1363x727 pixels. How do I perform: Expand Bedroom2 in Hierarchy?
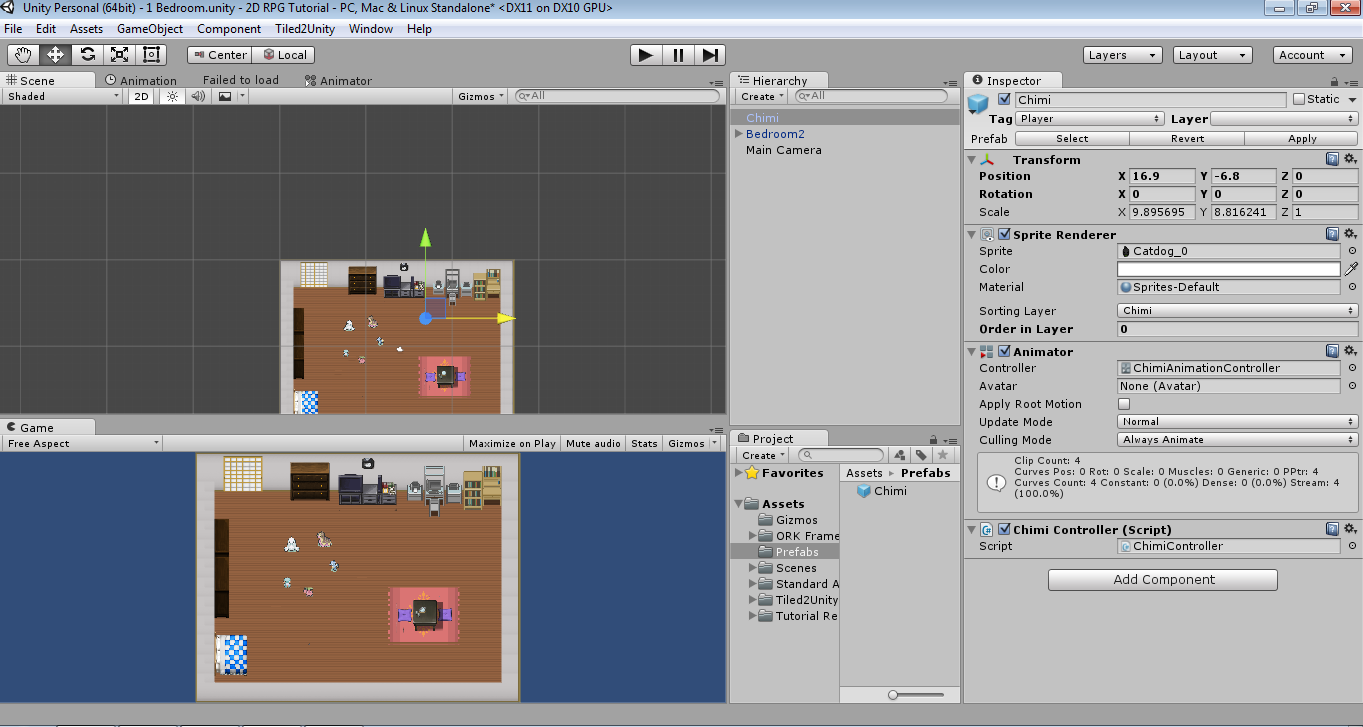coord(739,133)
